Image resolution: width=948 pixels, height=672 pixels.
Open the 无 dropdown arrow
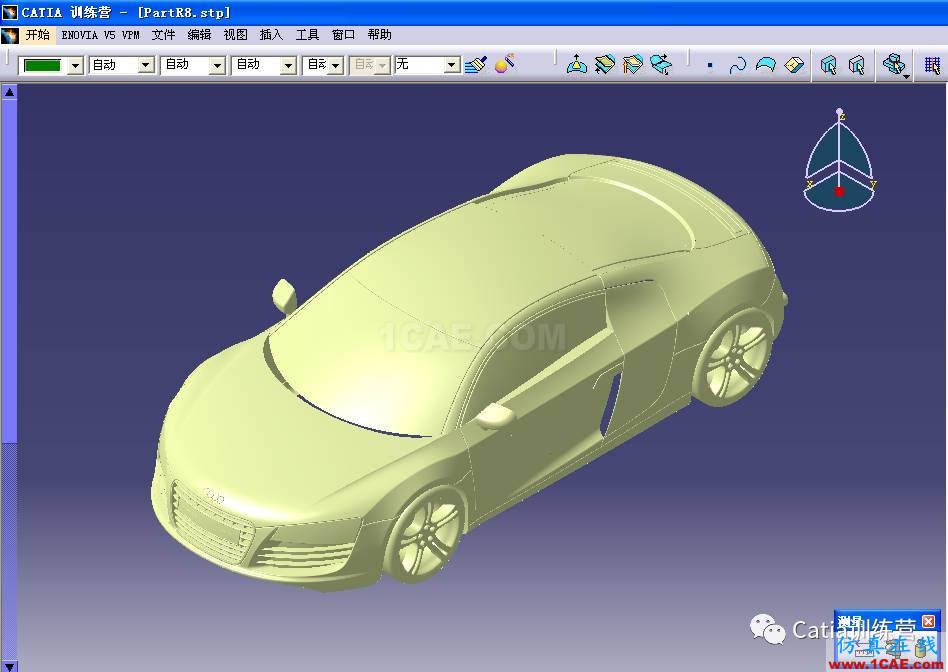[x=452, y=65]
